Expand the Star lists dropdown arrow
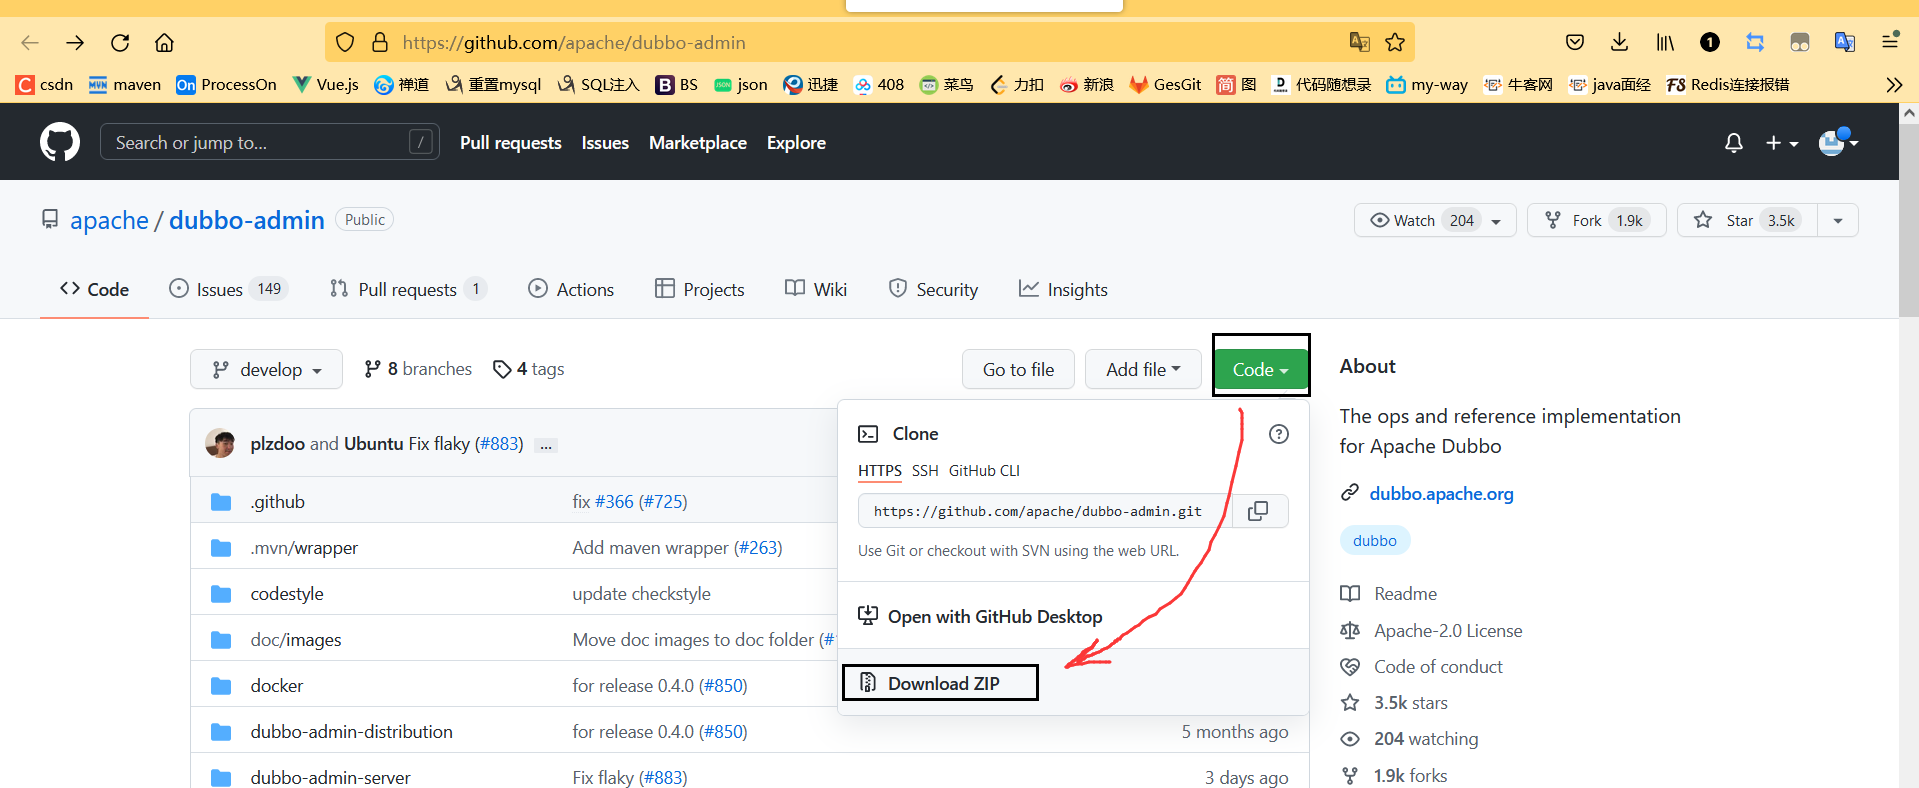The image size is (1919, 788). [1838, 220]
